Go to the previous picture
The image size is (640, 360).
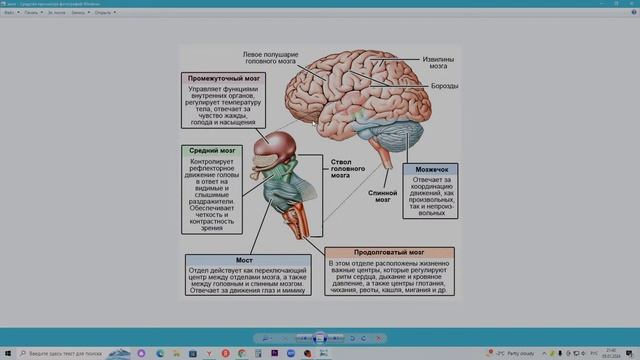(x=304, y=338)
